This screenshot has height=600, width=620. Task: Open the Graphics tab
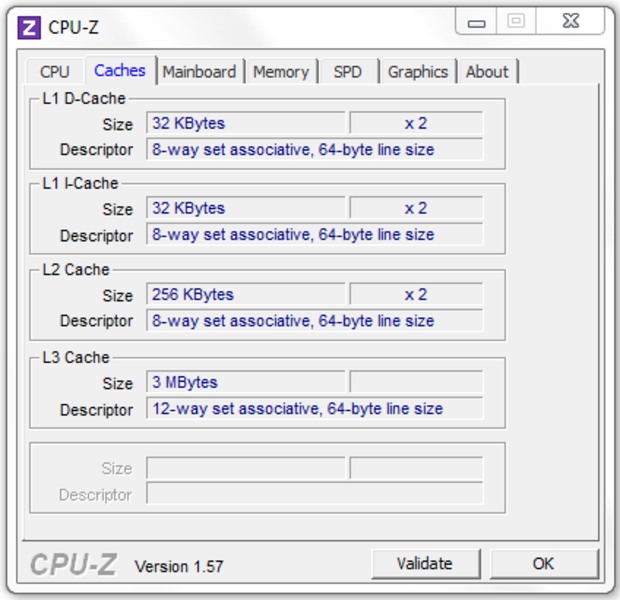point(418,72)
